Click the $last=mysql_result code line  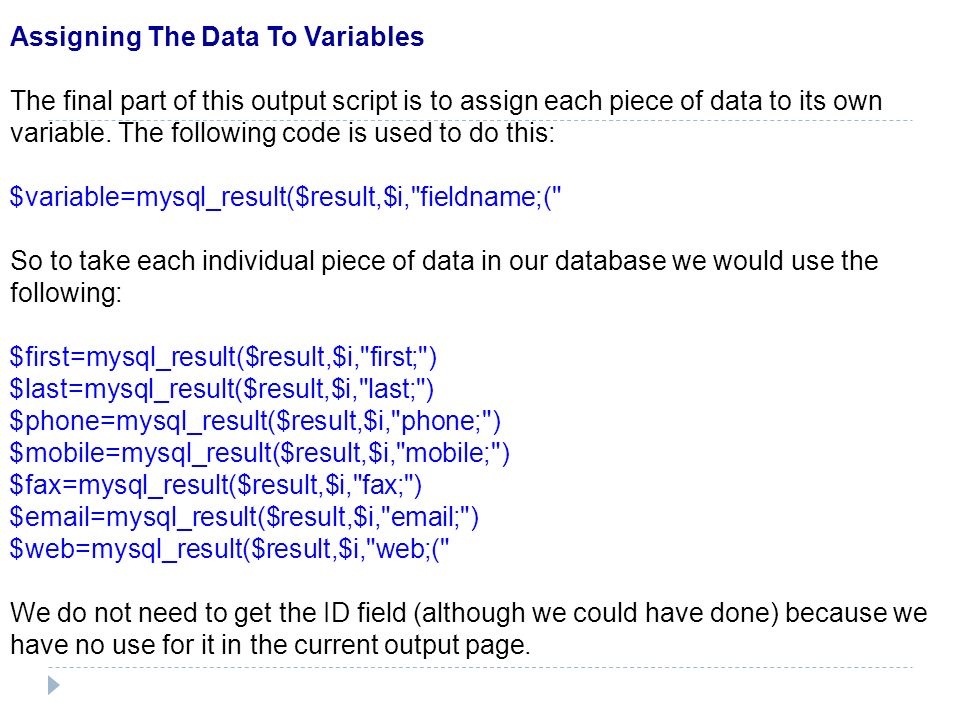tap(222, 389)
